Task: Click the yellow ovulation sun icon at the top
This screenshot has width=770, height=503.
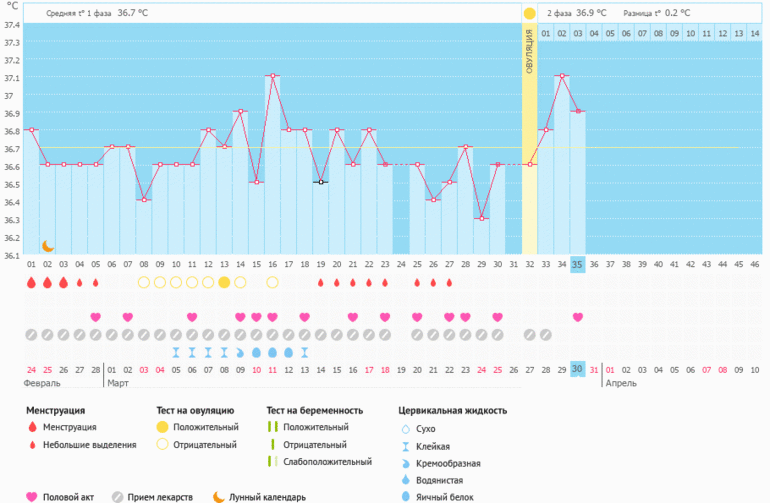Action: [x=529, y=13]
